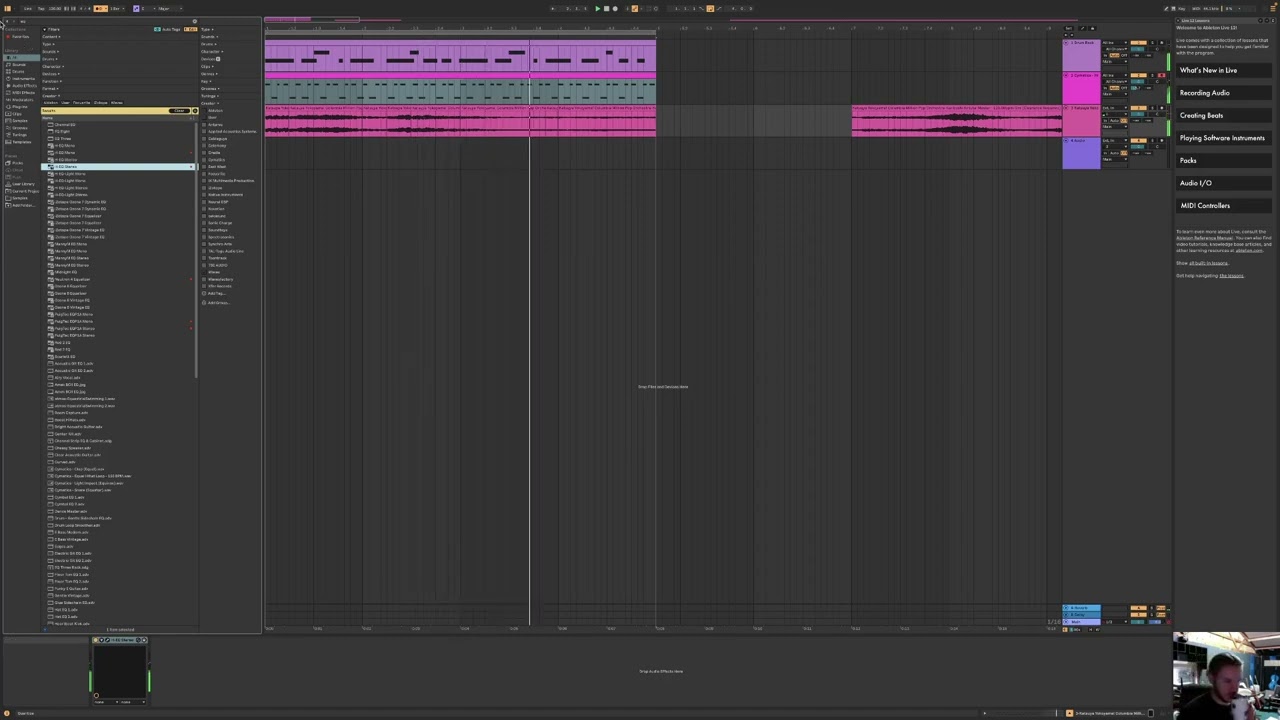
Task: Click Add Folder in browser
Action: coord(20,206)
